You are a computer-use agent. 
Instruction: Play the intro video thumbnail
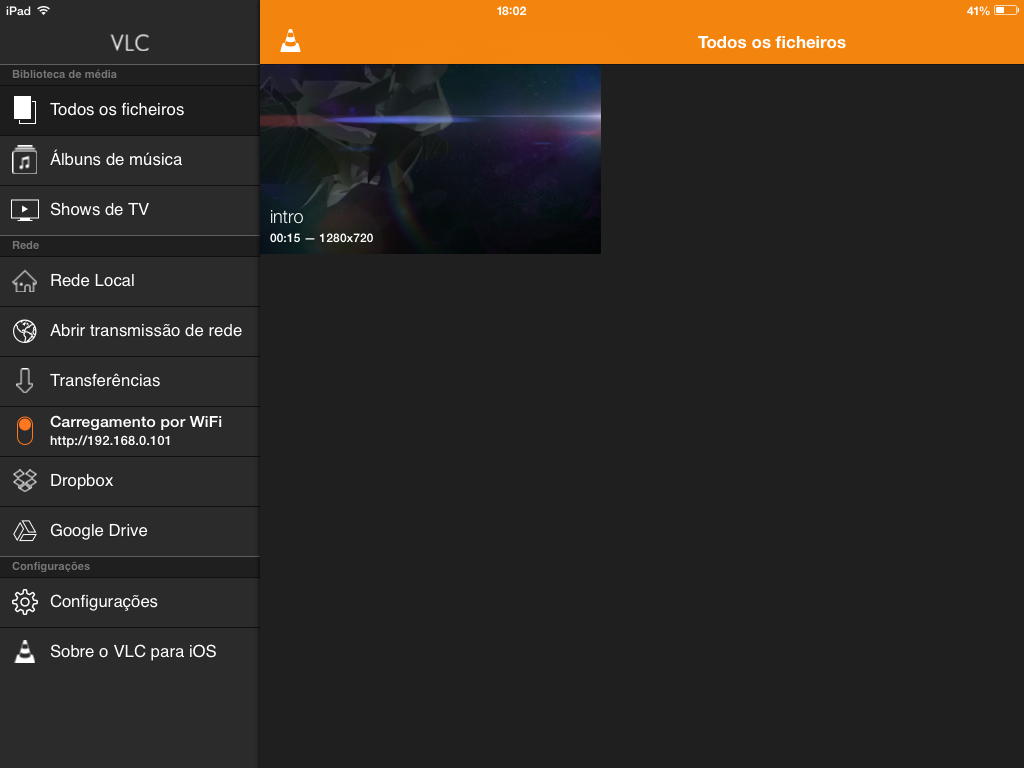(x=430, y=159)
